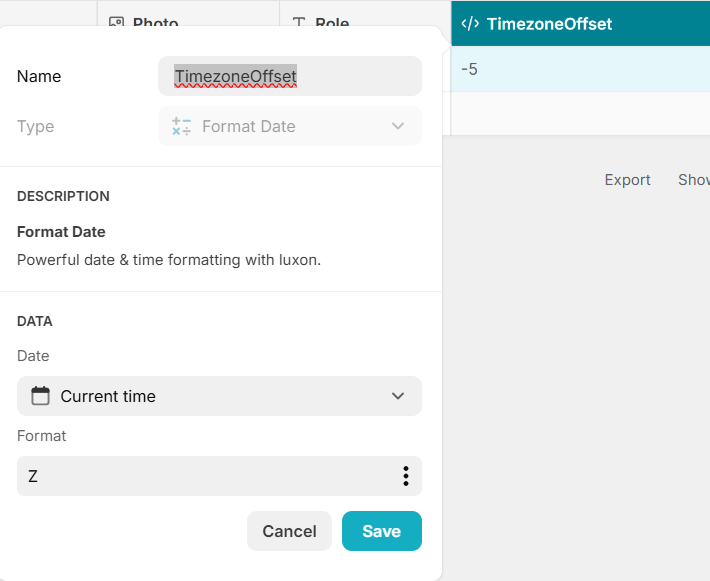This screenshot has width=710, height=581.
Task: Open the three-dot menu in Format field
Action: pyautogui.click(x=405, y=476)
